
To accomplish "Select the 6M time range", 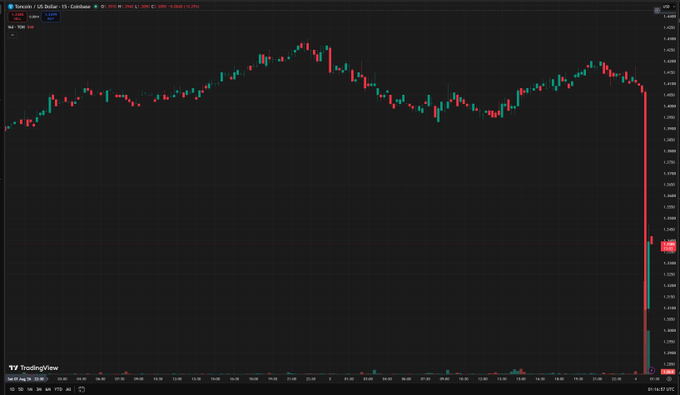I will [48, 389].
